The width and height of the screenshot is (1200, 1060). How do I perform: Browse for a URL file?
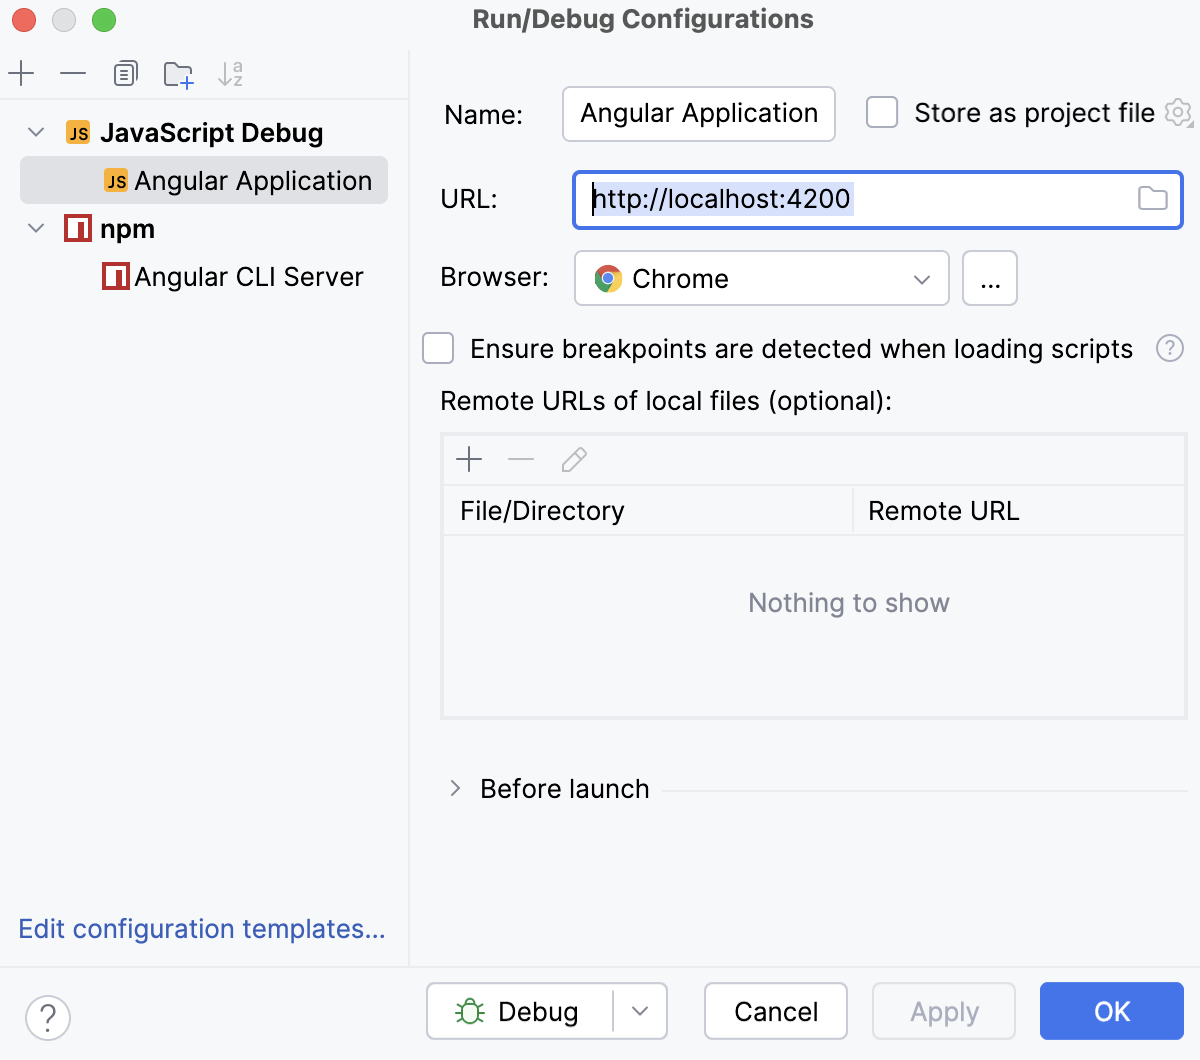click(x=1152, y=199)
